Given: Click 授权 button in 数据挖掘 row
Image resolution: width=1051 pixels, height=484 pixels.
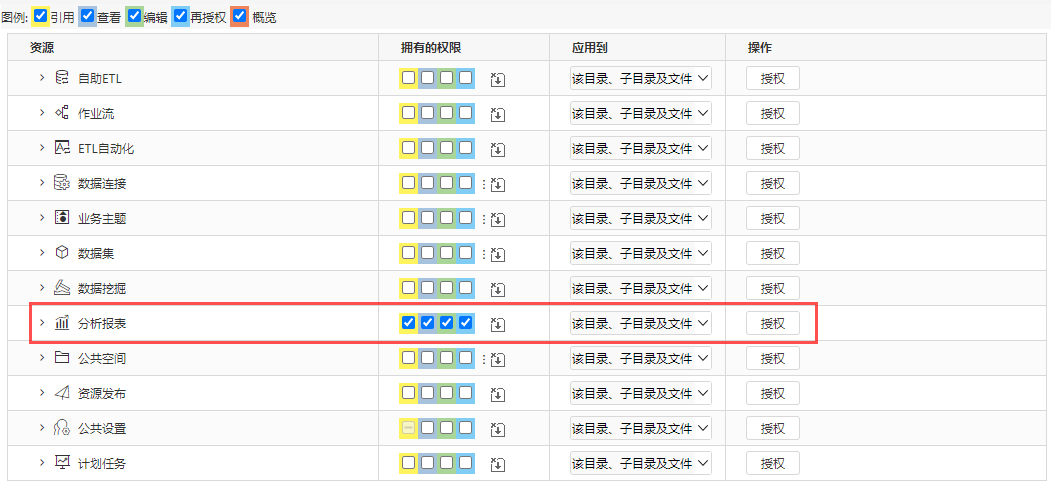Looking at the screenshot, I should [x=773, y=288].
